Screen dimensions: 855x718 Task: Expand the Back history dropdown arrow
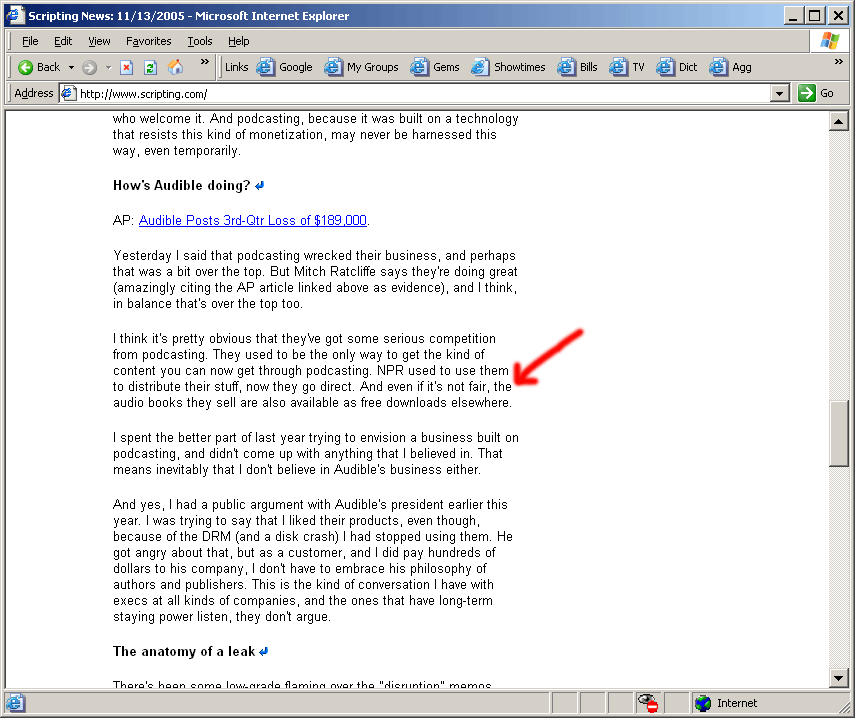[71, 68]
